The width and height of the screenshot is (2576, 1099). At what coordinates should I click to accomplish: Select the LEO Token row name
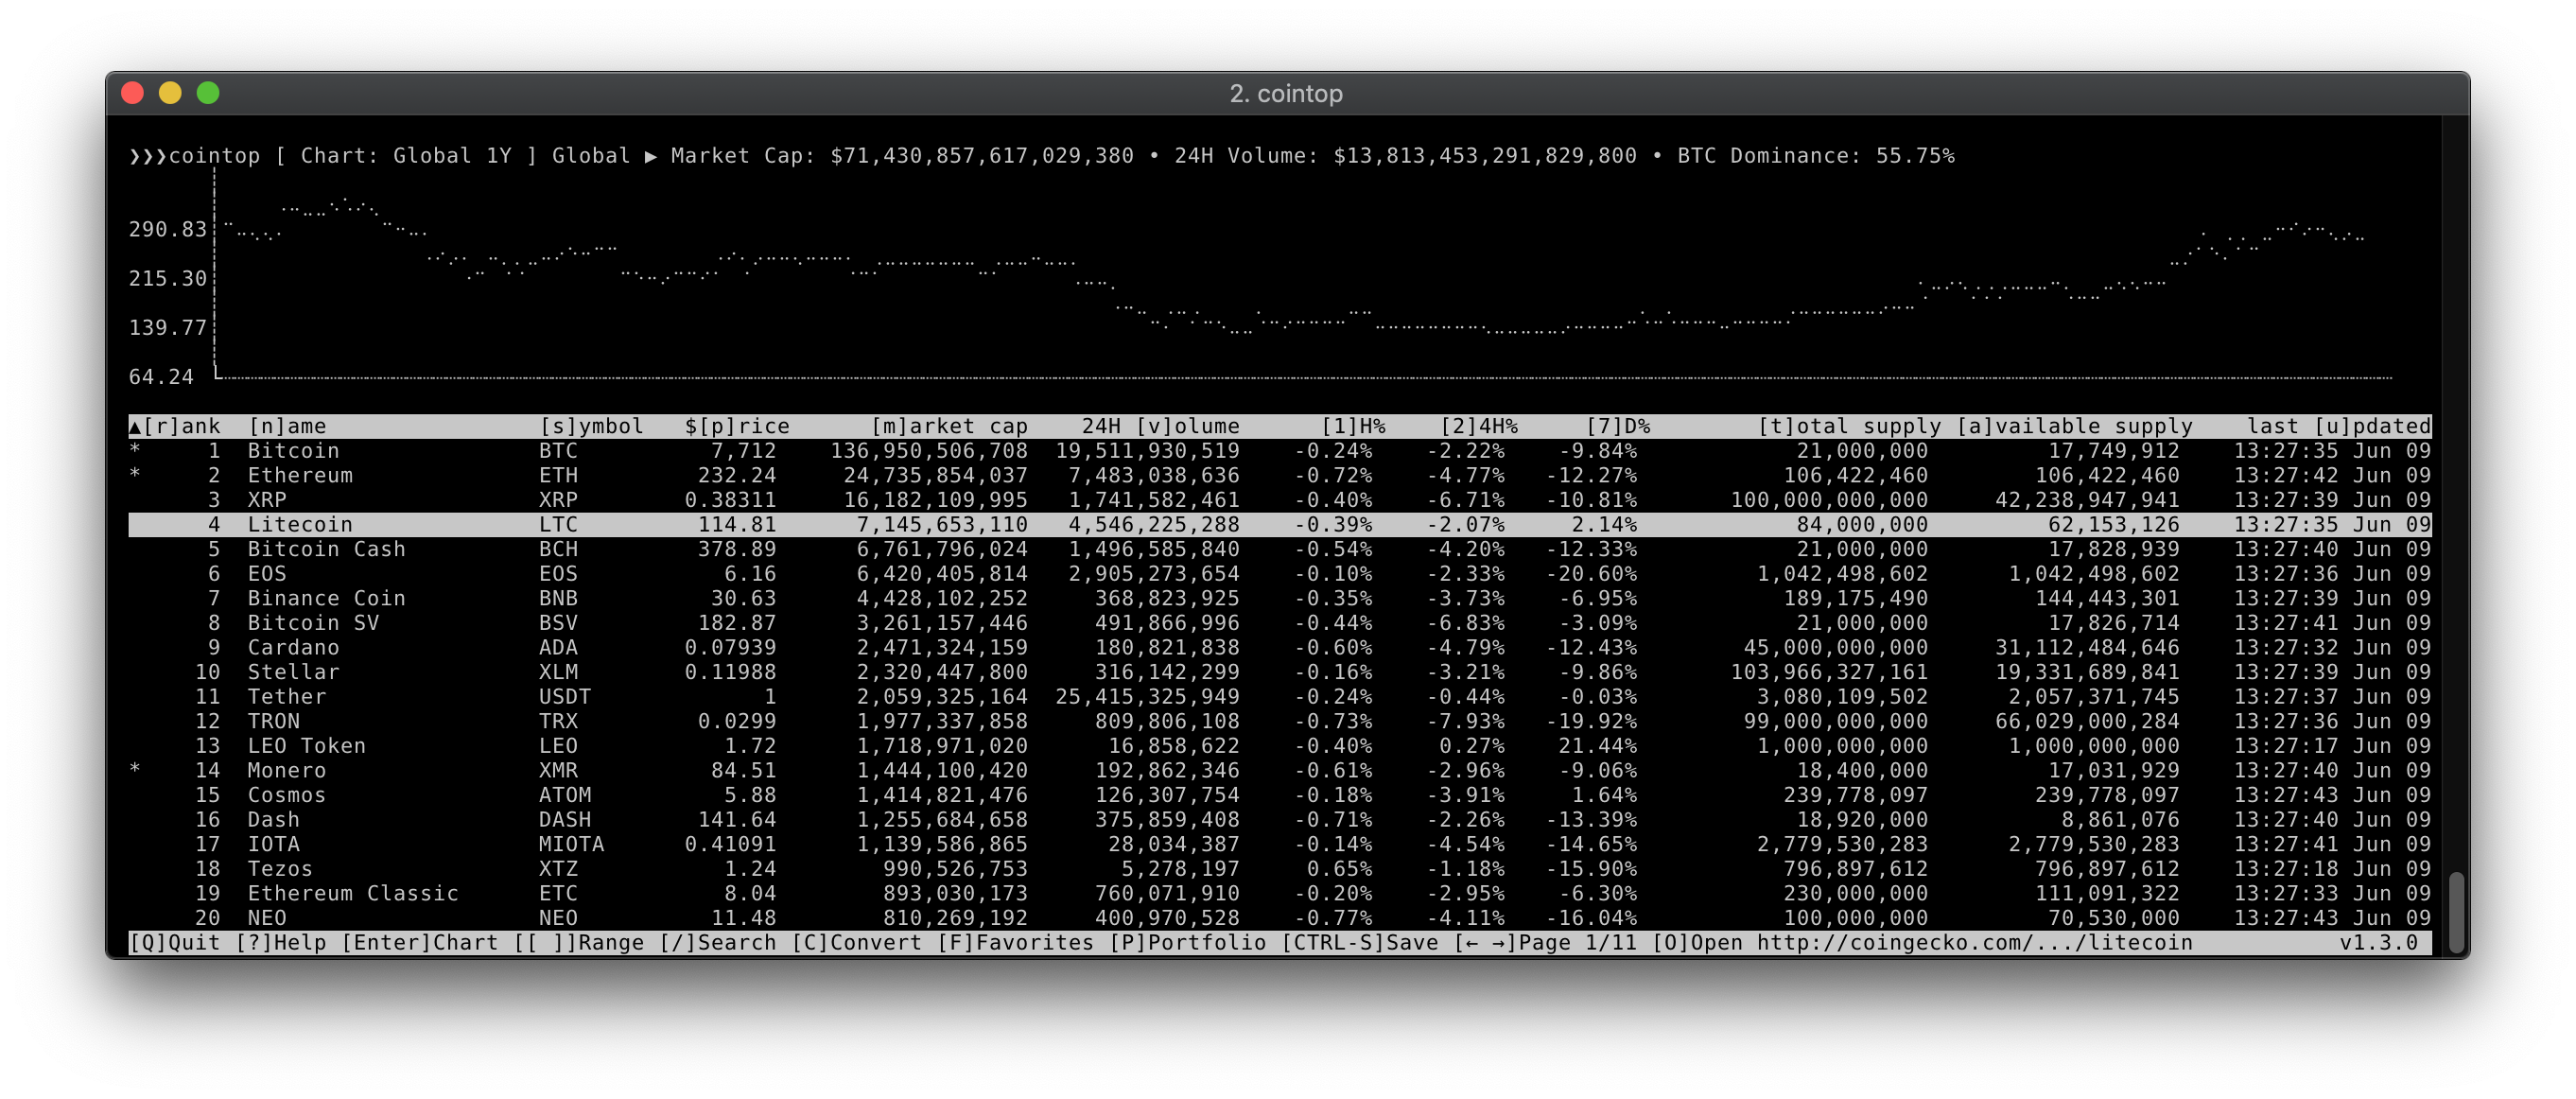coord(307,746)
